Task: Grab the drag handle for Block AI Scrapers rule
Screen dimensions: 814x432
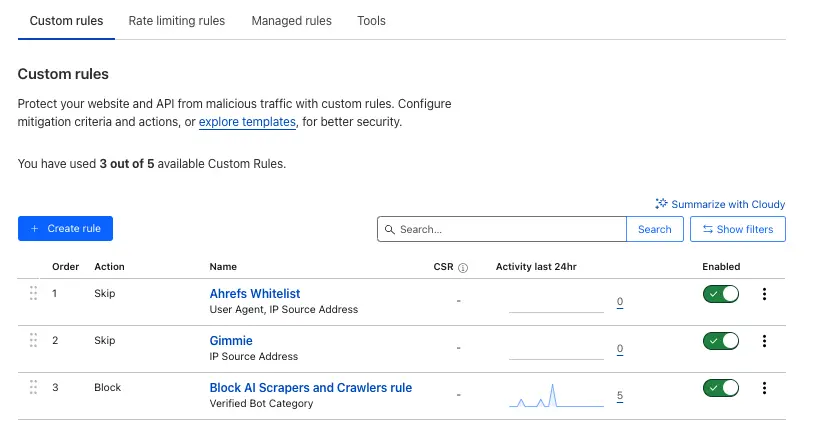Action: 33,387
